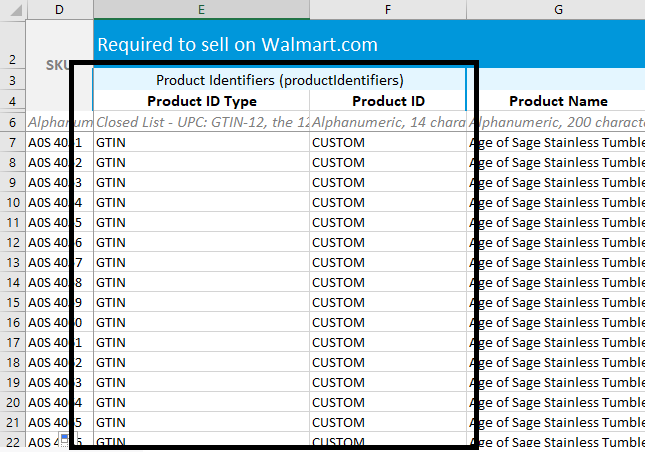The image size is (645, 452).
Task: Select column E header
Action: 201,9
